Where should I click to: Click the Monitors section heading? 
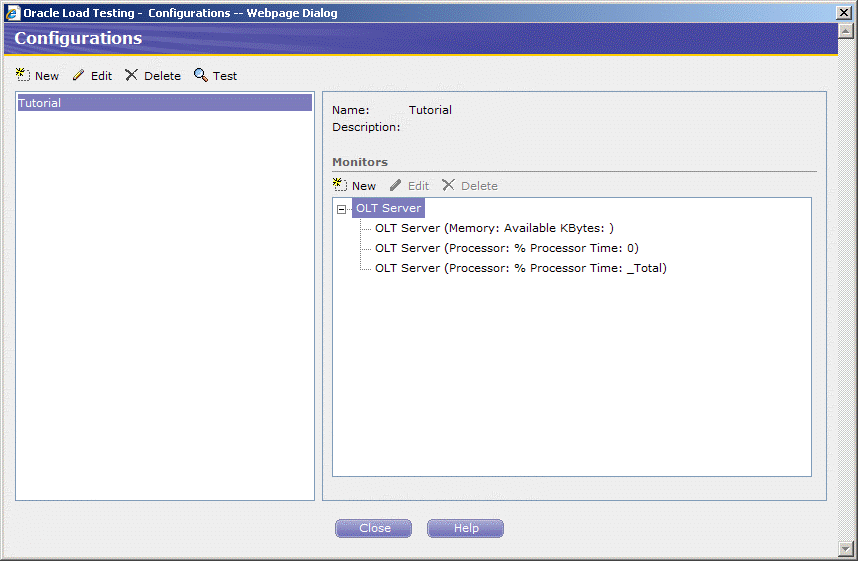[360, 162]
